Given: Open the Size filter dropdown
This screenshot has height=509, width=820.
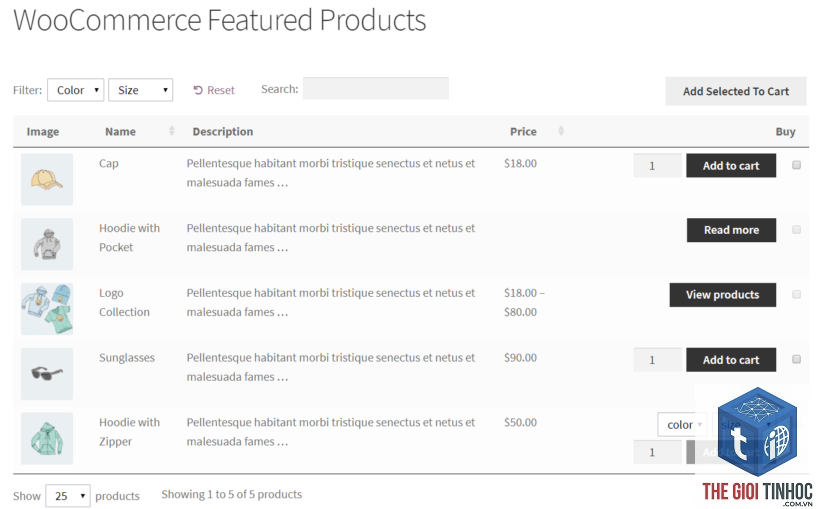Looking at the screenshot, I should click(140, 90).
